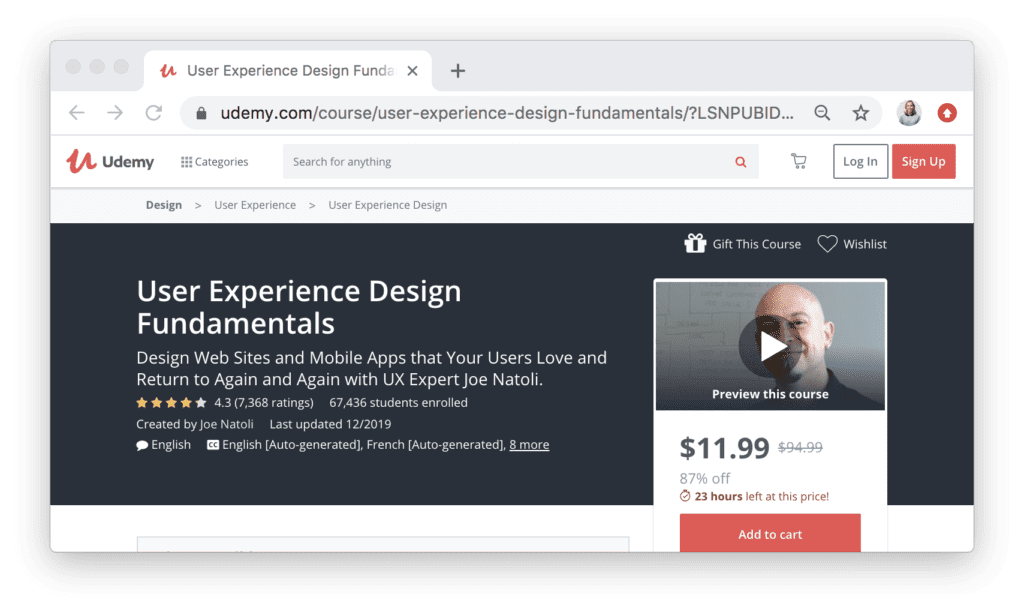The height and width of the screenshot is (612, 1024).
Task: Click the Last updated 12/2019 text
Action: (330, 425)
